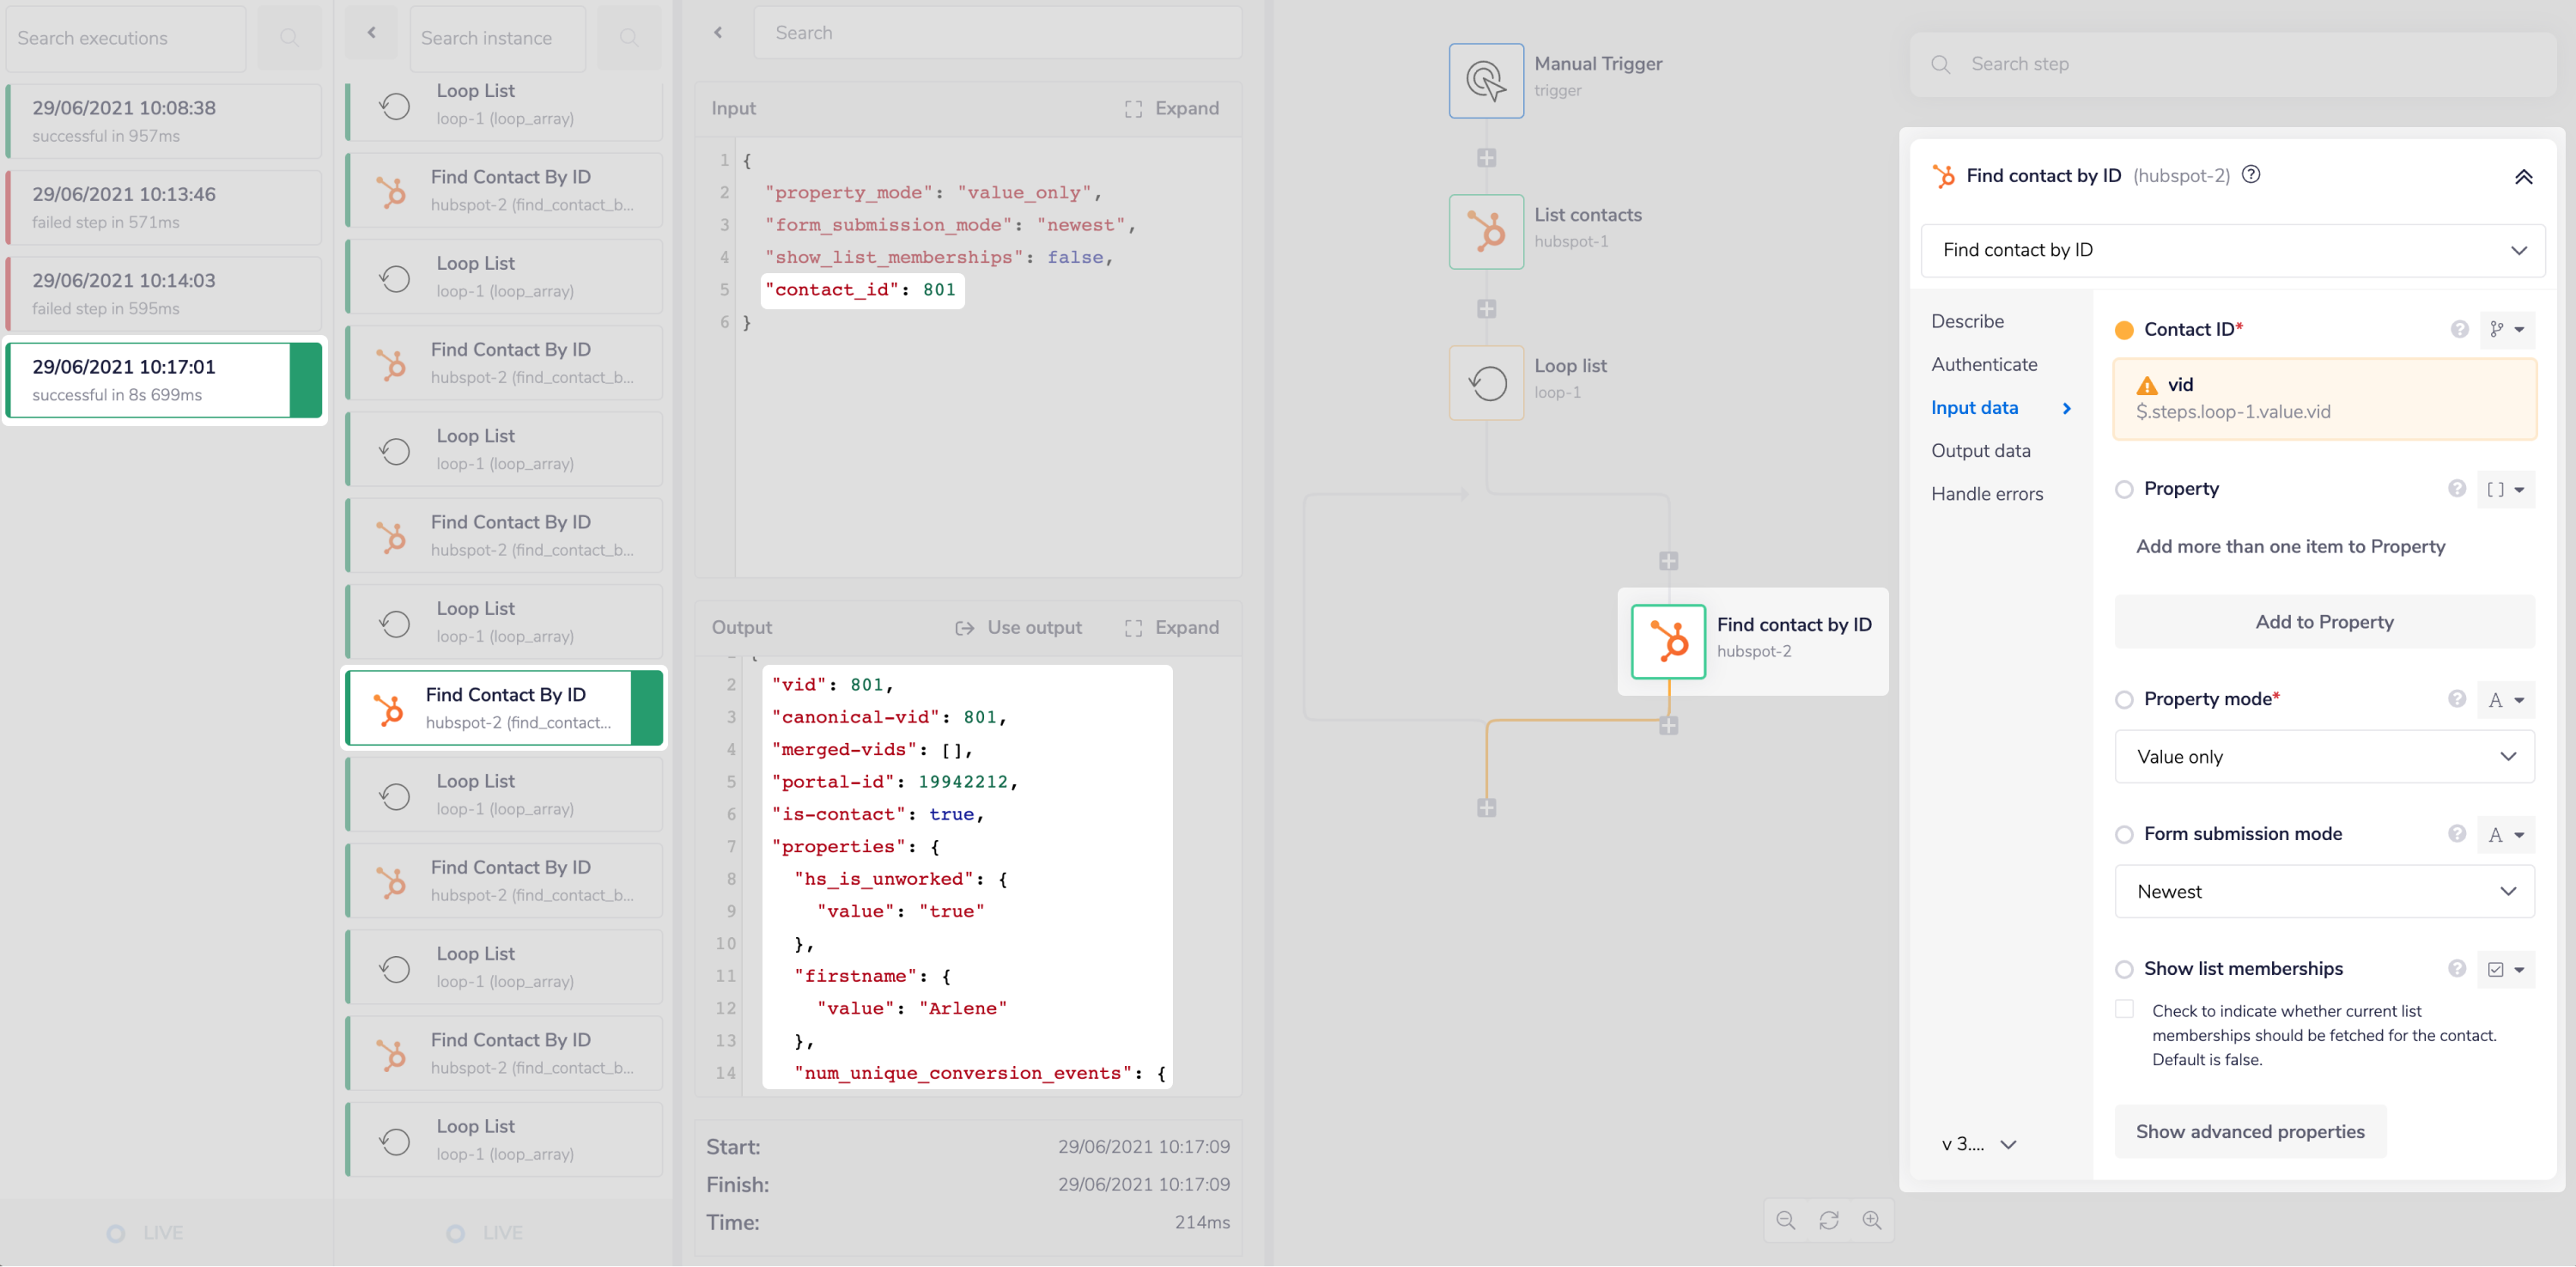This screenshot has width=2576, height=1267.
Task: Enable the list memberships fetch checkbox
Action: click(2124, 1009)
